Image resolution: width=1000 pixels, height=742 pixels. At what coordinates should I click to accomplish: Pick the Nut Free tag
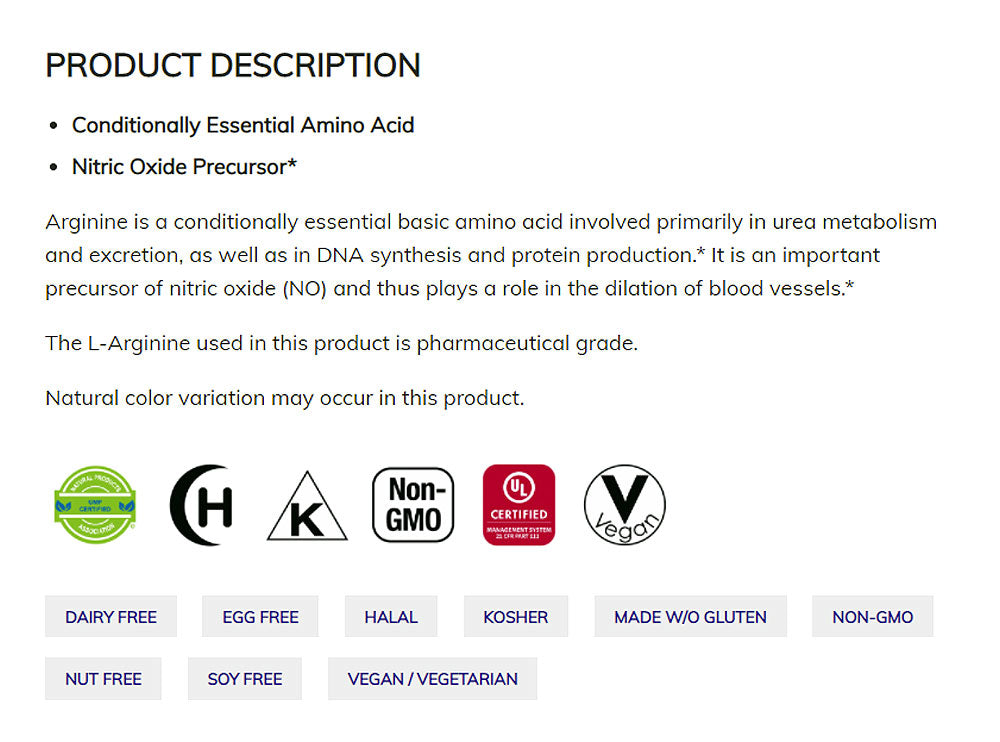coord(103,679)
